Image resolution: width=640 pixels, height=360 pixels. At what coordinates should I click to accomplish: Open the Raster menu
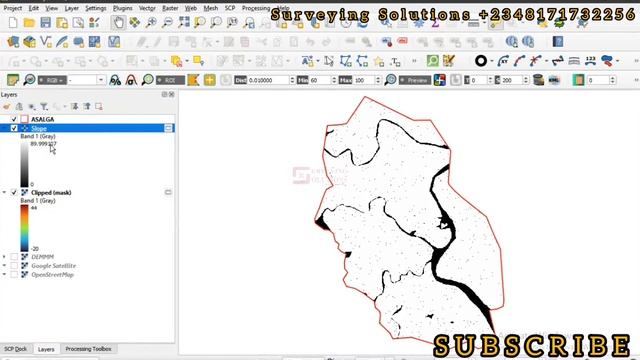click(x=170, y=8)
